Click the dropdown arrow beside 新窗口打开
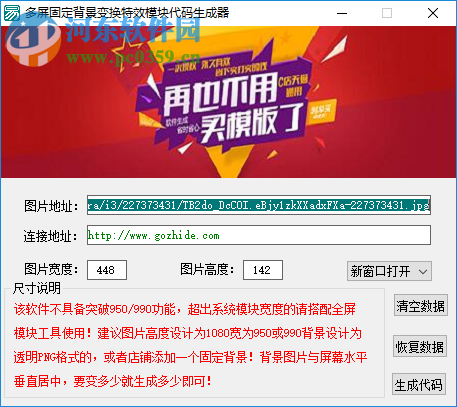This screenshot has height=407, width=457. coord(423,271)
